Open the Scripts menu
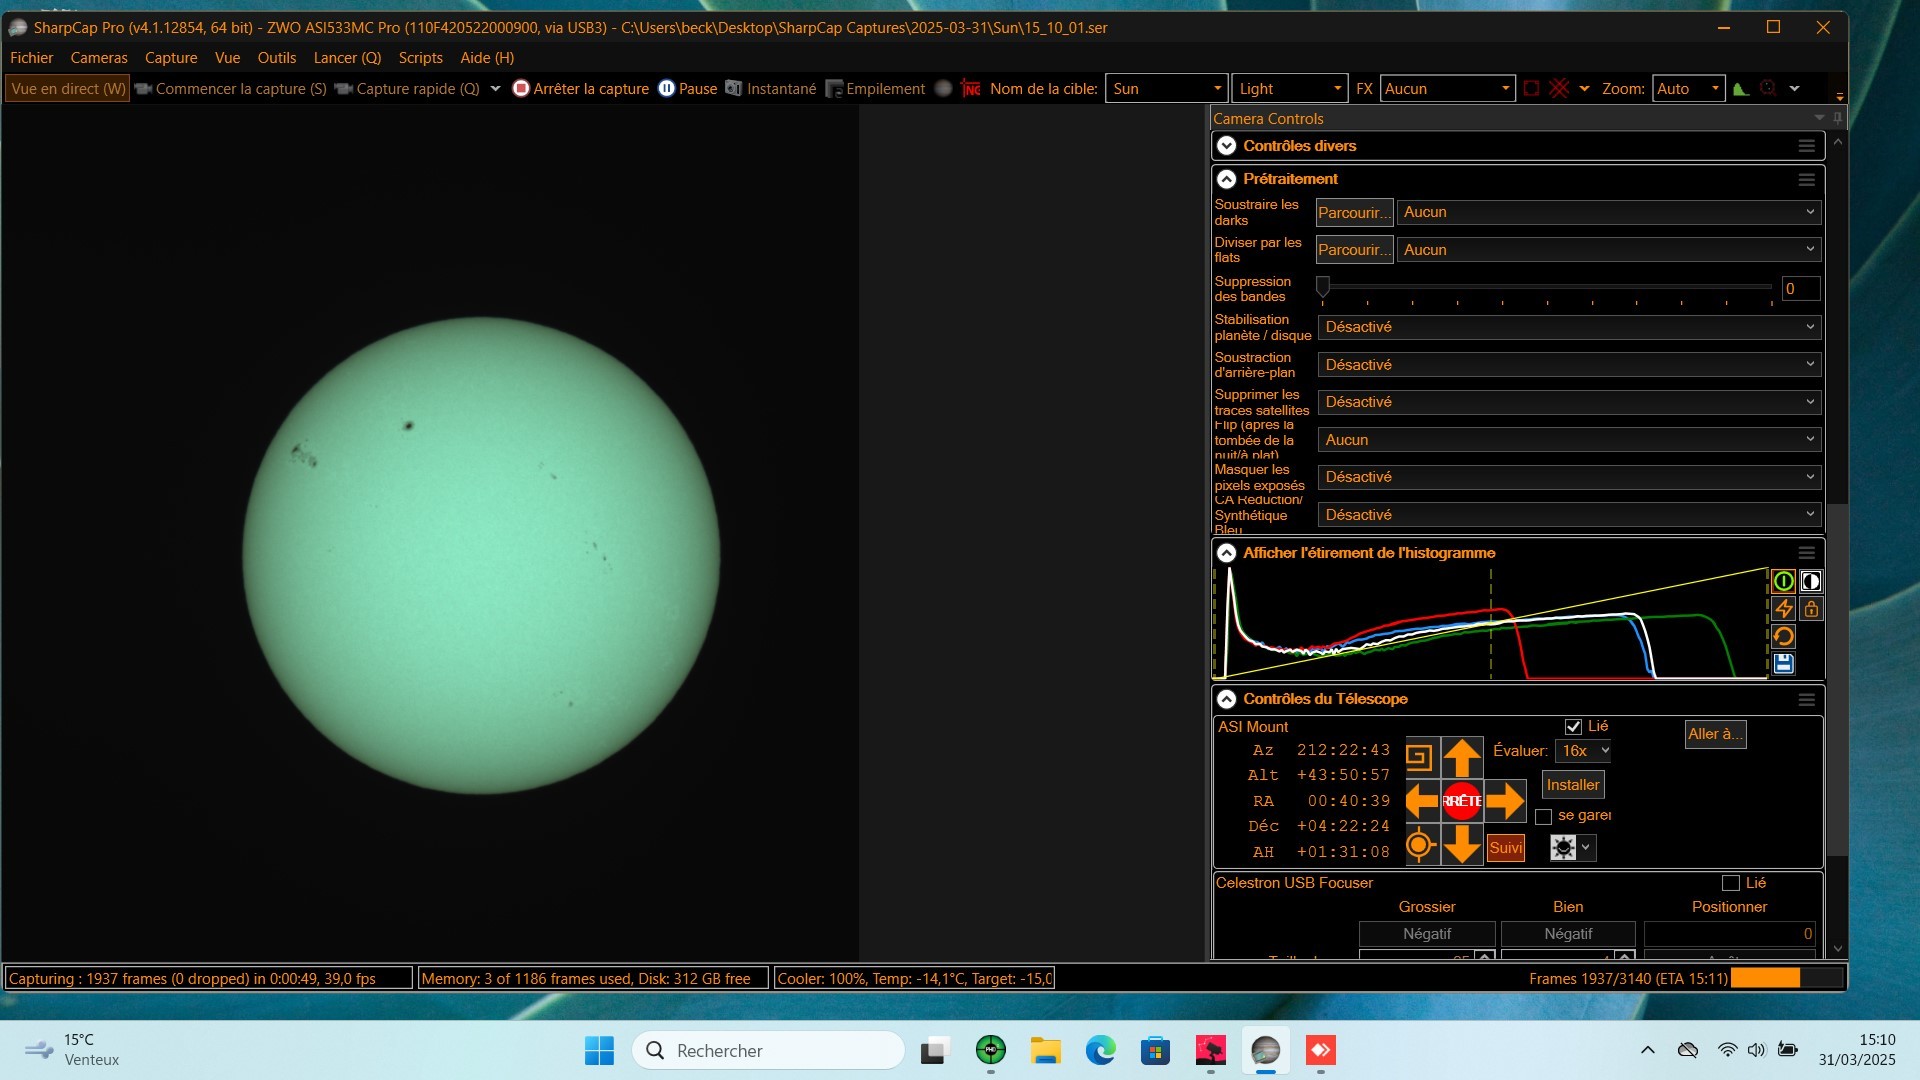 (420, 58)
